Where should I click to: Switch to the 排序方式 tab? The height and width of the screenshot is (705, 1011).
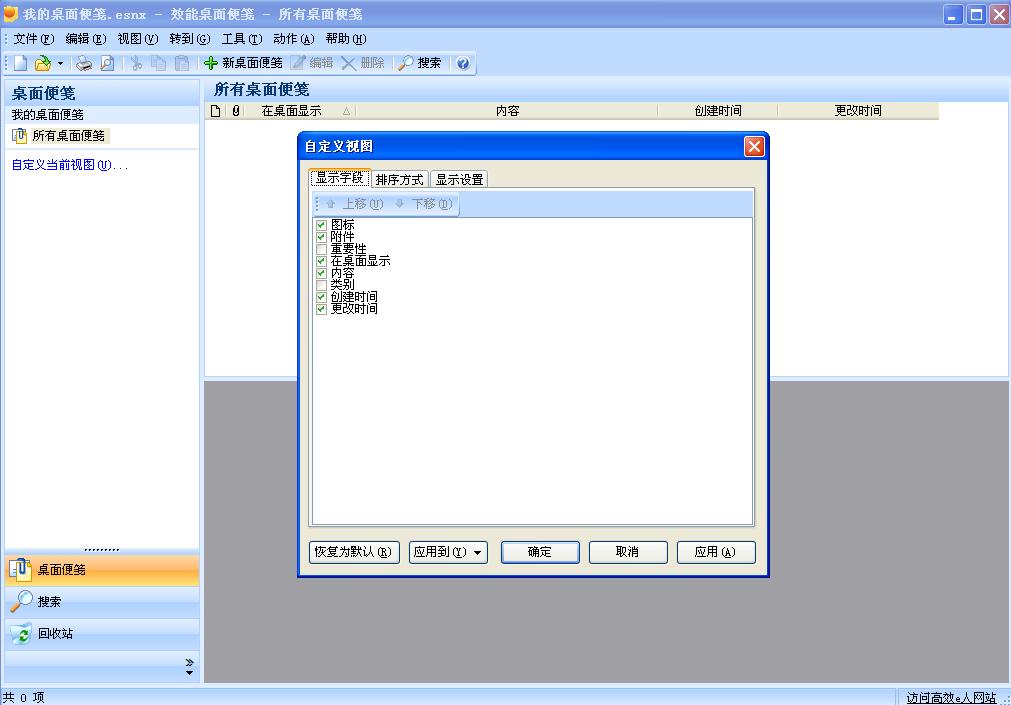click(400, 179)
